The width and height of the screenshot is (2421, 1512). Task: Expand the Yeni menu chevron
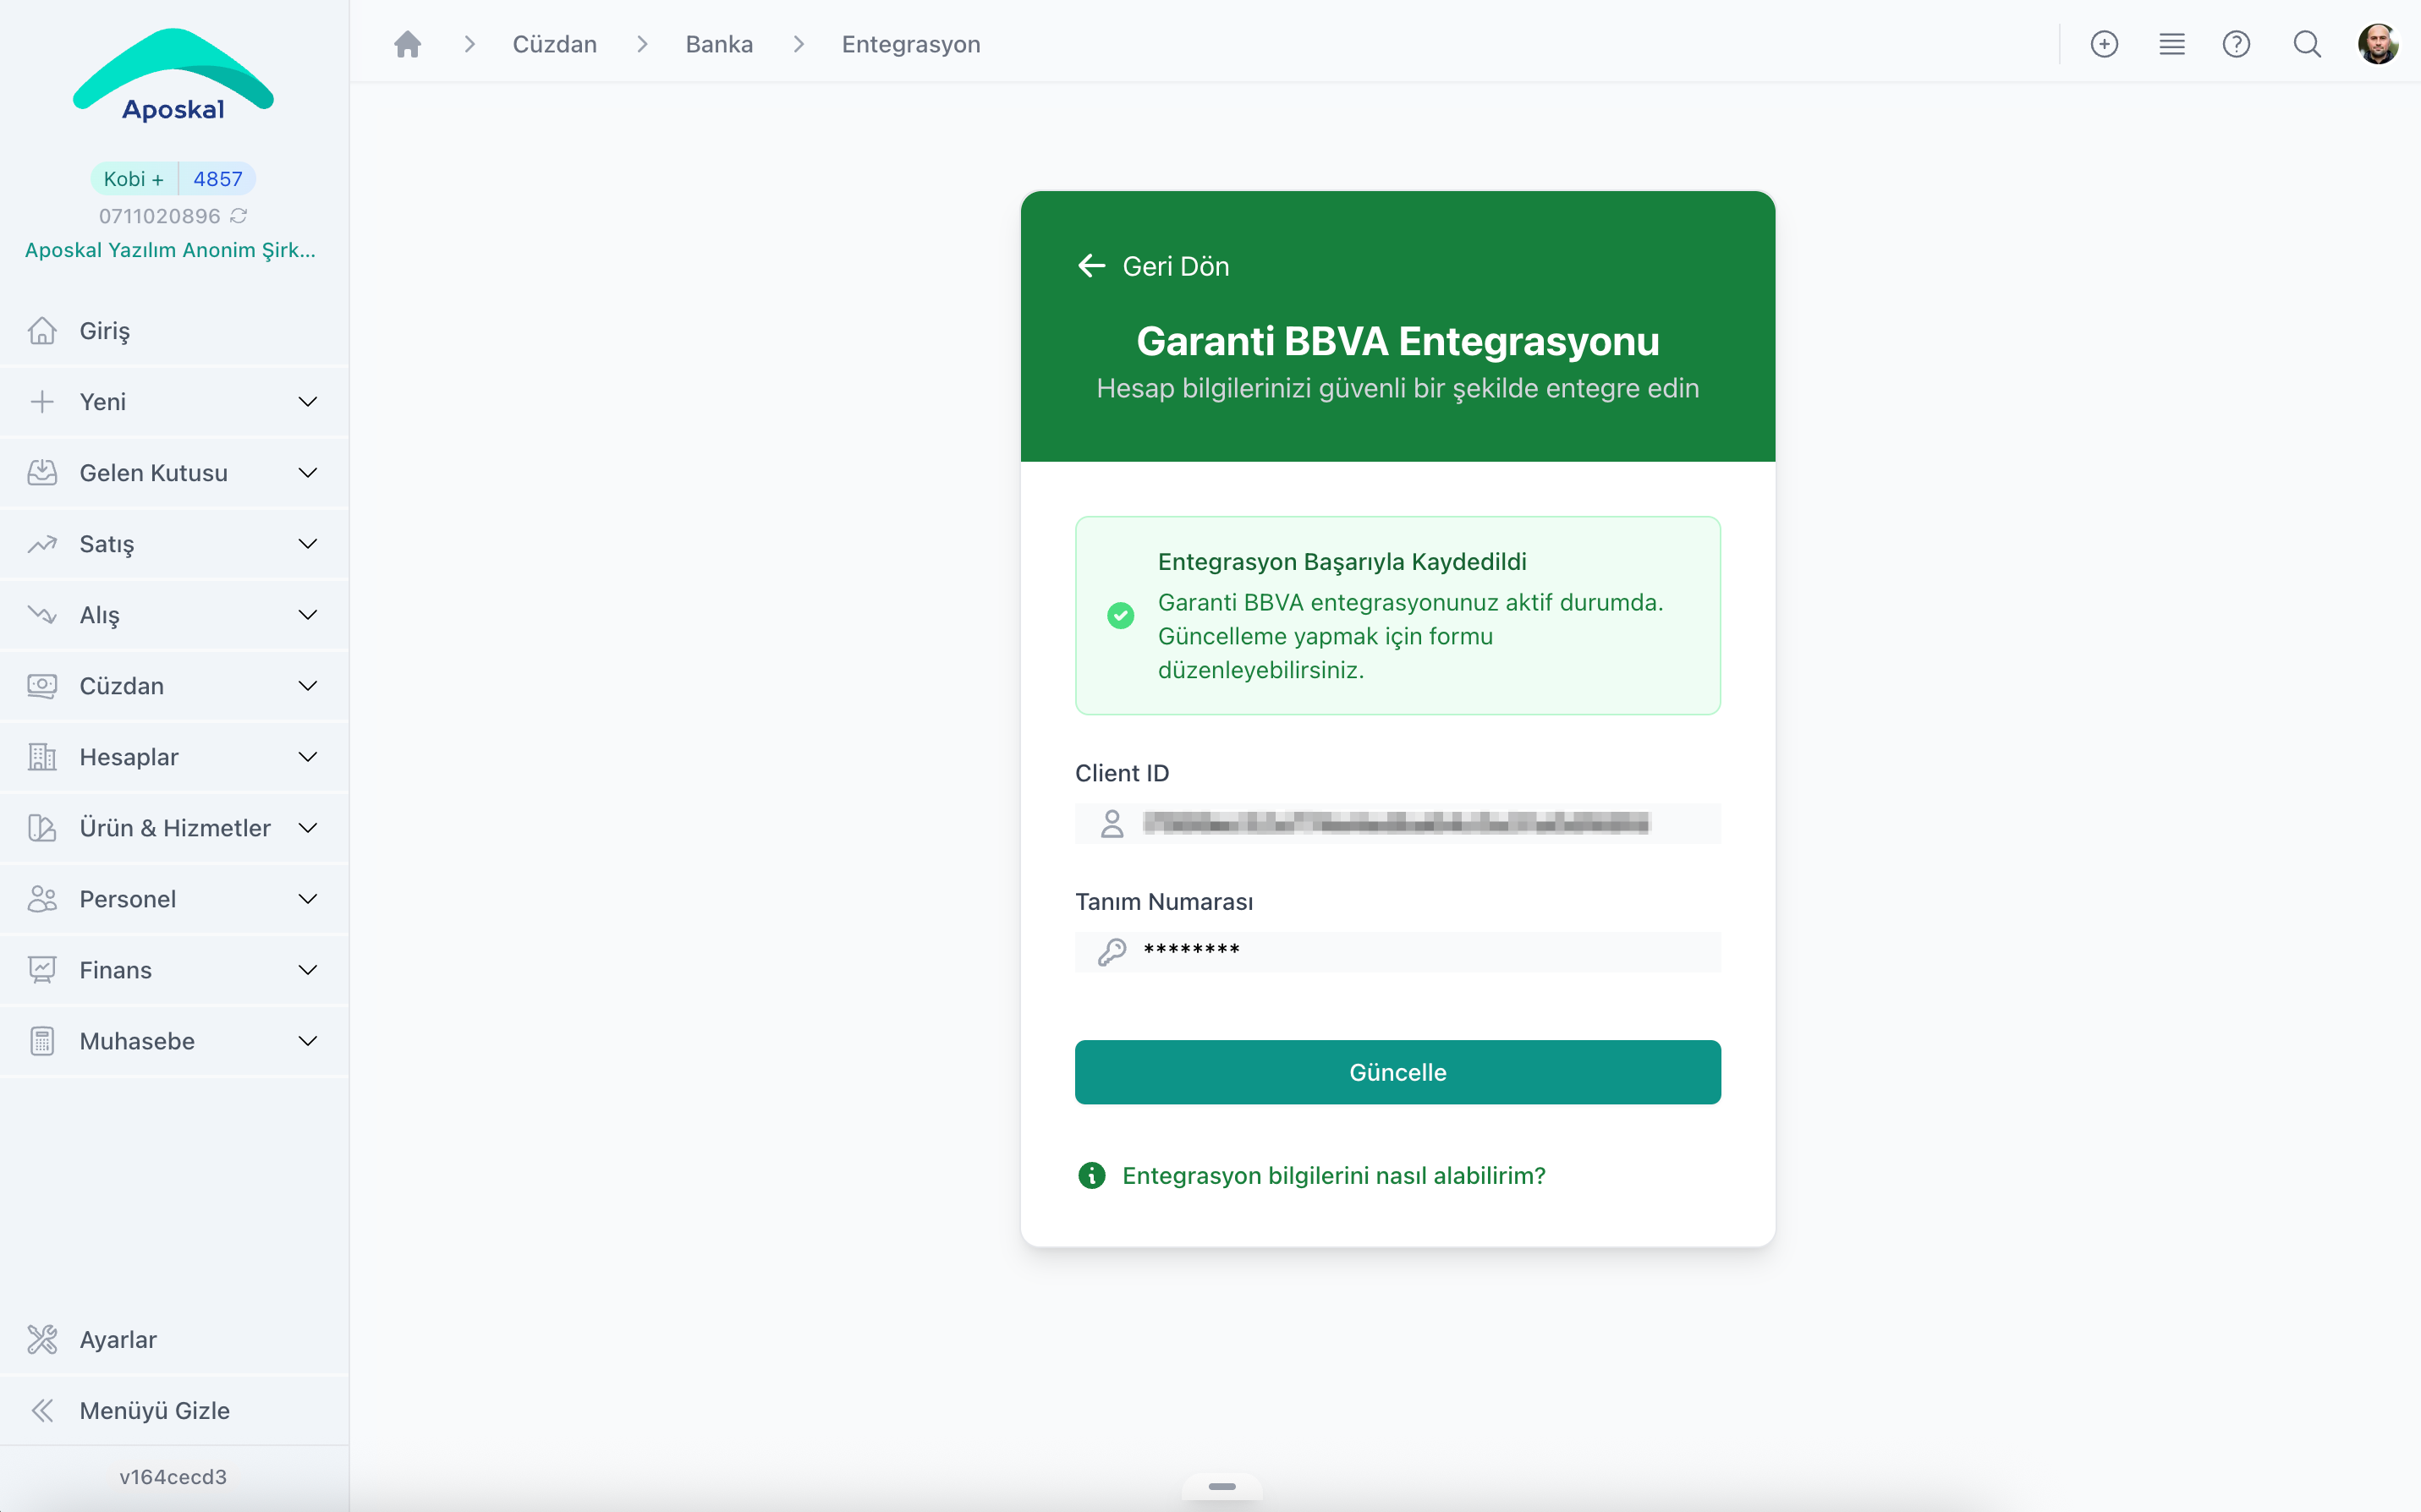click(x=308, y=402)
